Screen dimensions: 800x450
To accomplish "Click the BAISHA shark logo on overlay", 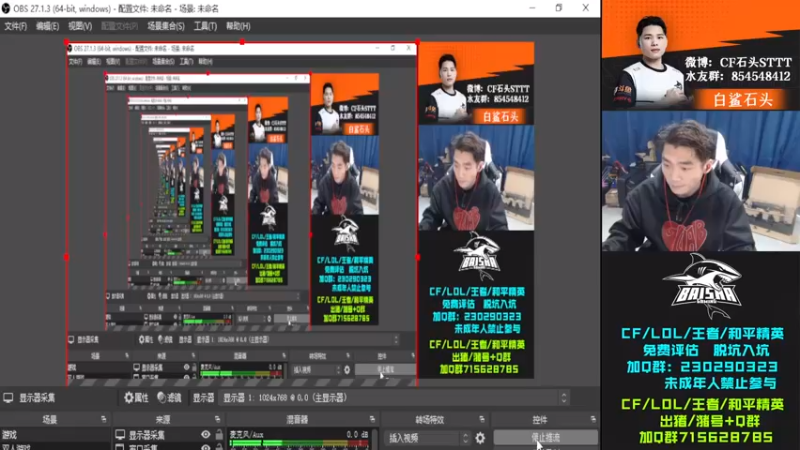I will 702,286.
